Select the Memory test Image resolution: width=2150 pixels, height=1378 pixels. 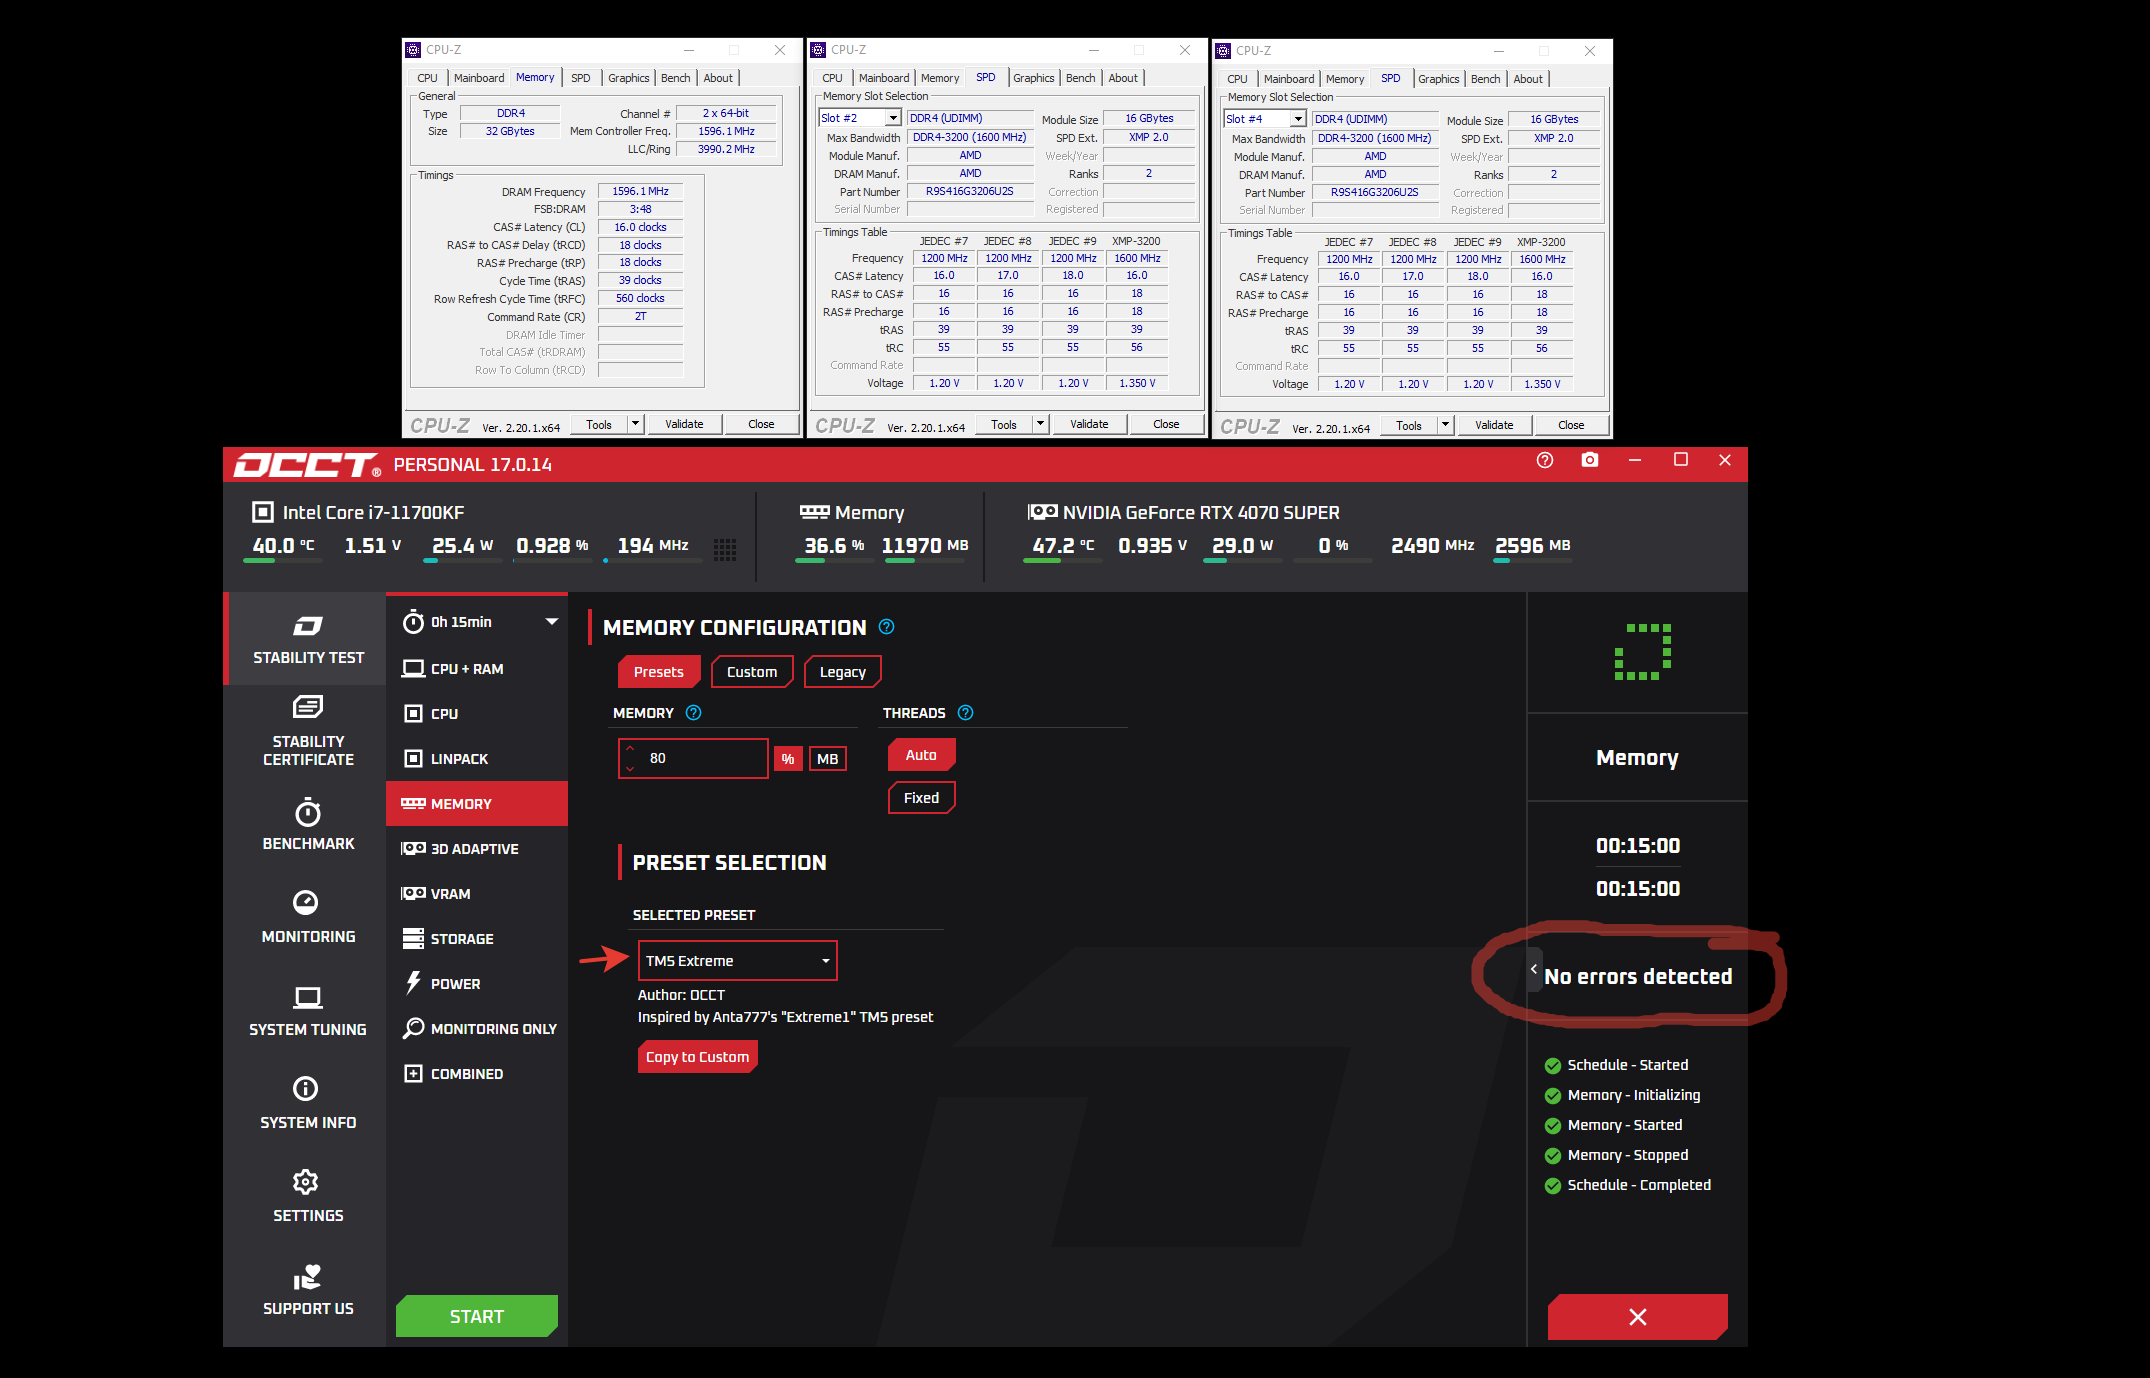(477, 804)
